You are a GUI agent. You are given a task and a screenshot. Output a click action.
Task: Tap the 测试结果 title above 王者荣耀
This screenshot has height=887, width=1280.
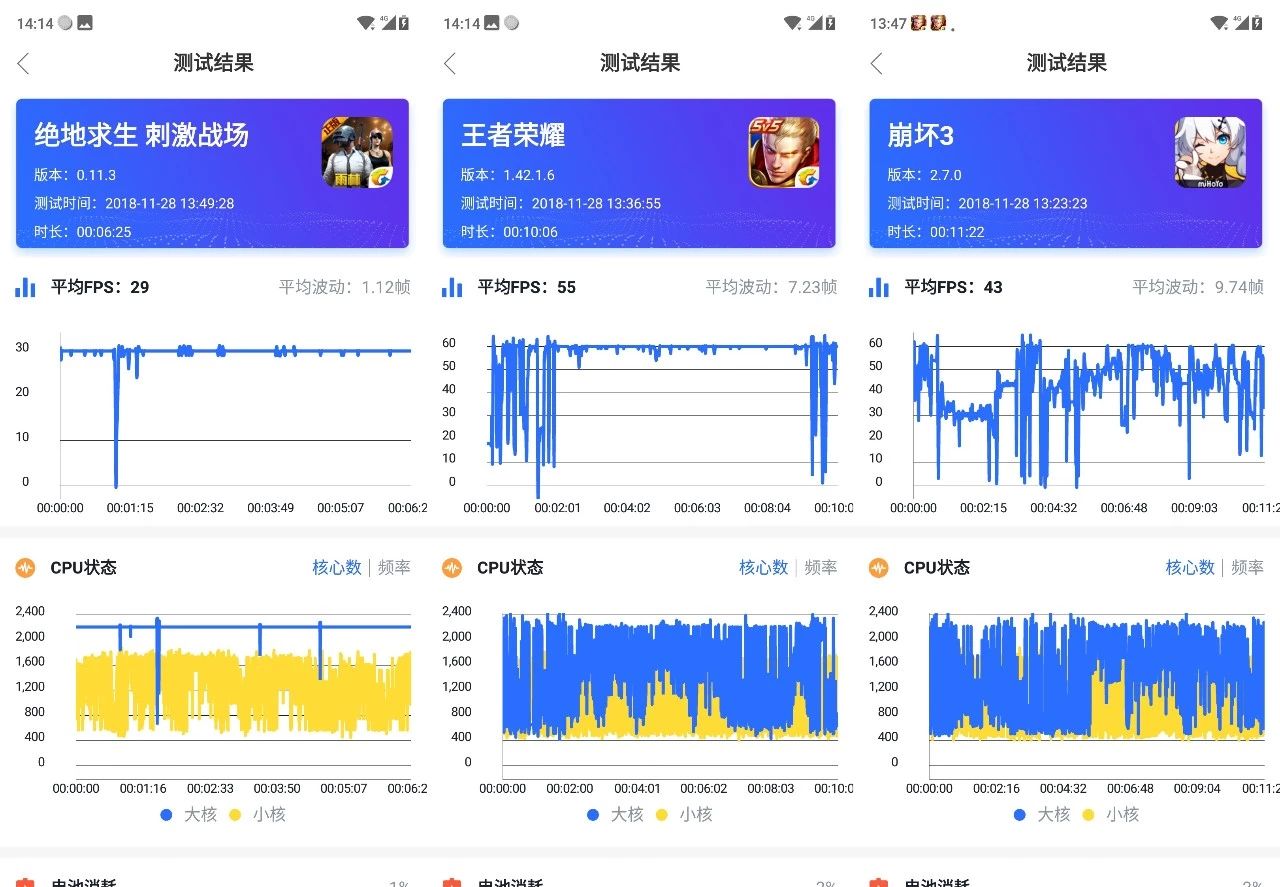pyautogui.click(x=640, y=63)
